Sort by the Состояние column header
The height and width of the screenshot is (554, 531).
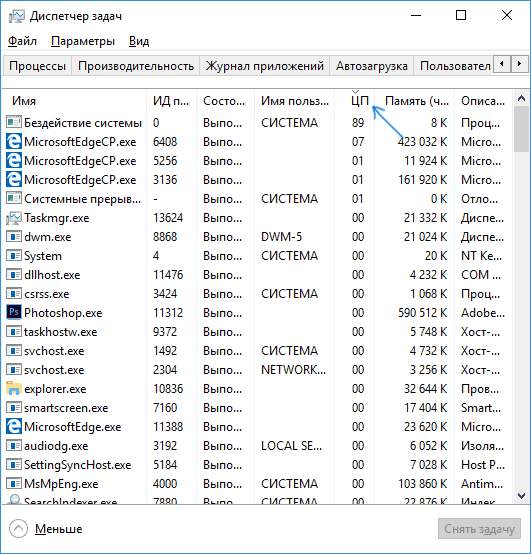[225, 101]
